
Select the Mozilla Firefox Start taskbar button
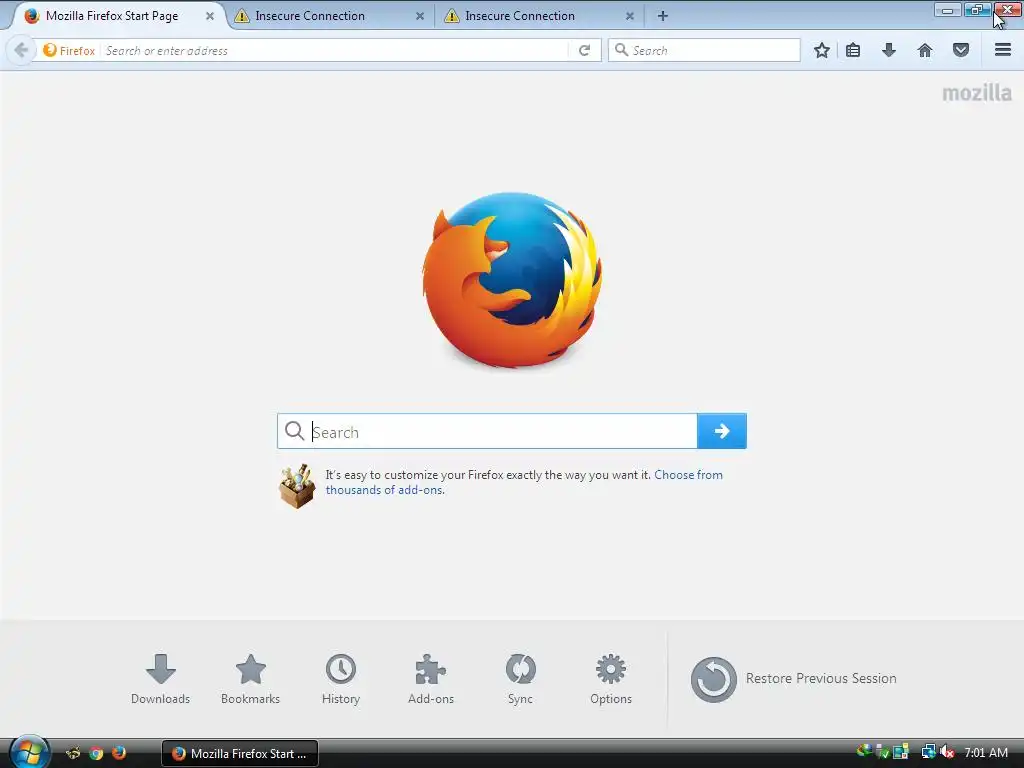coord(240,753)
